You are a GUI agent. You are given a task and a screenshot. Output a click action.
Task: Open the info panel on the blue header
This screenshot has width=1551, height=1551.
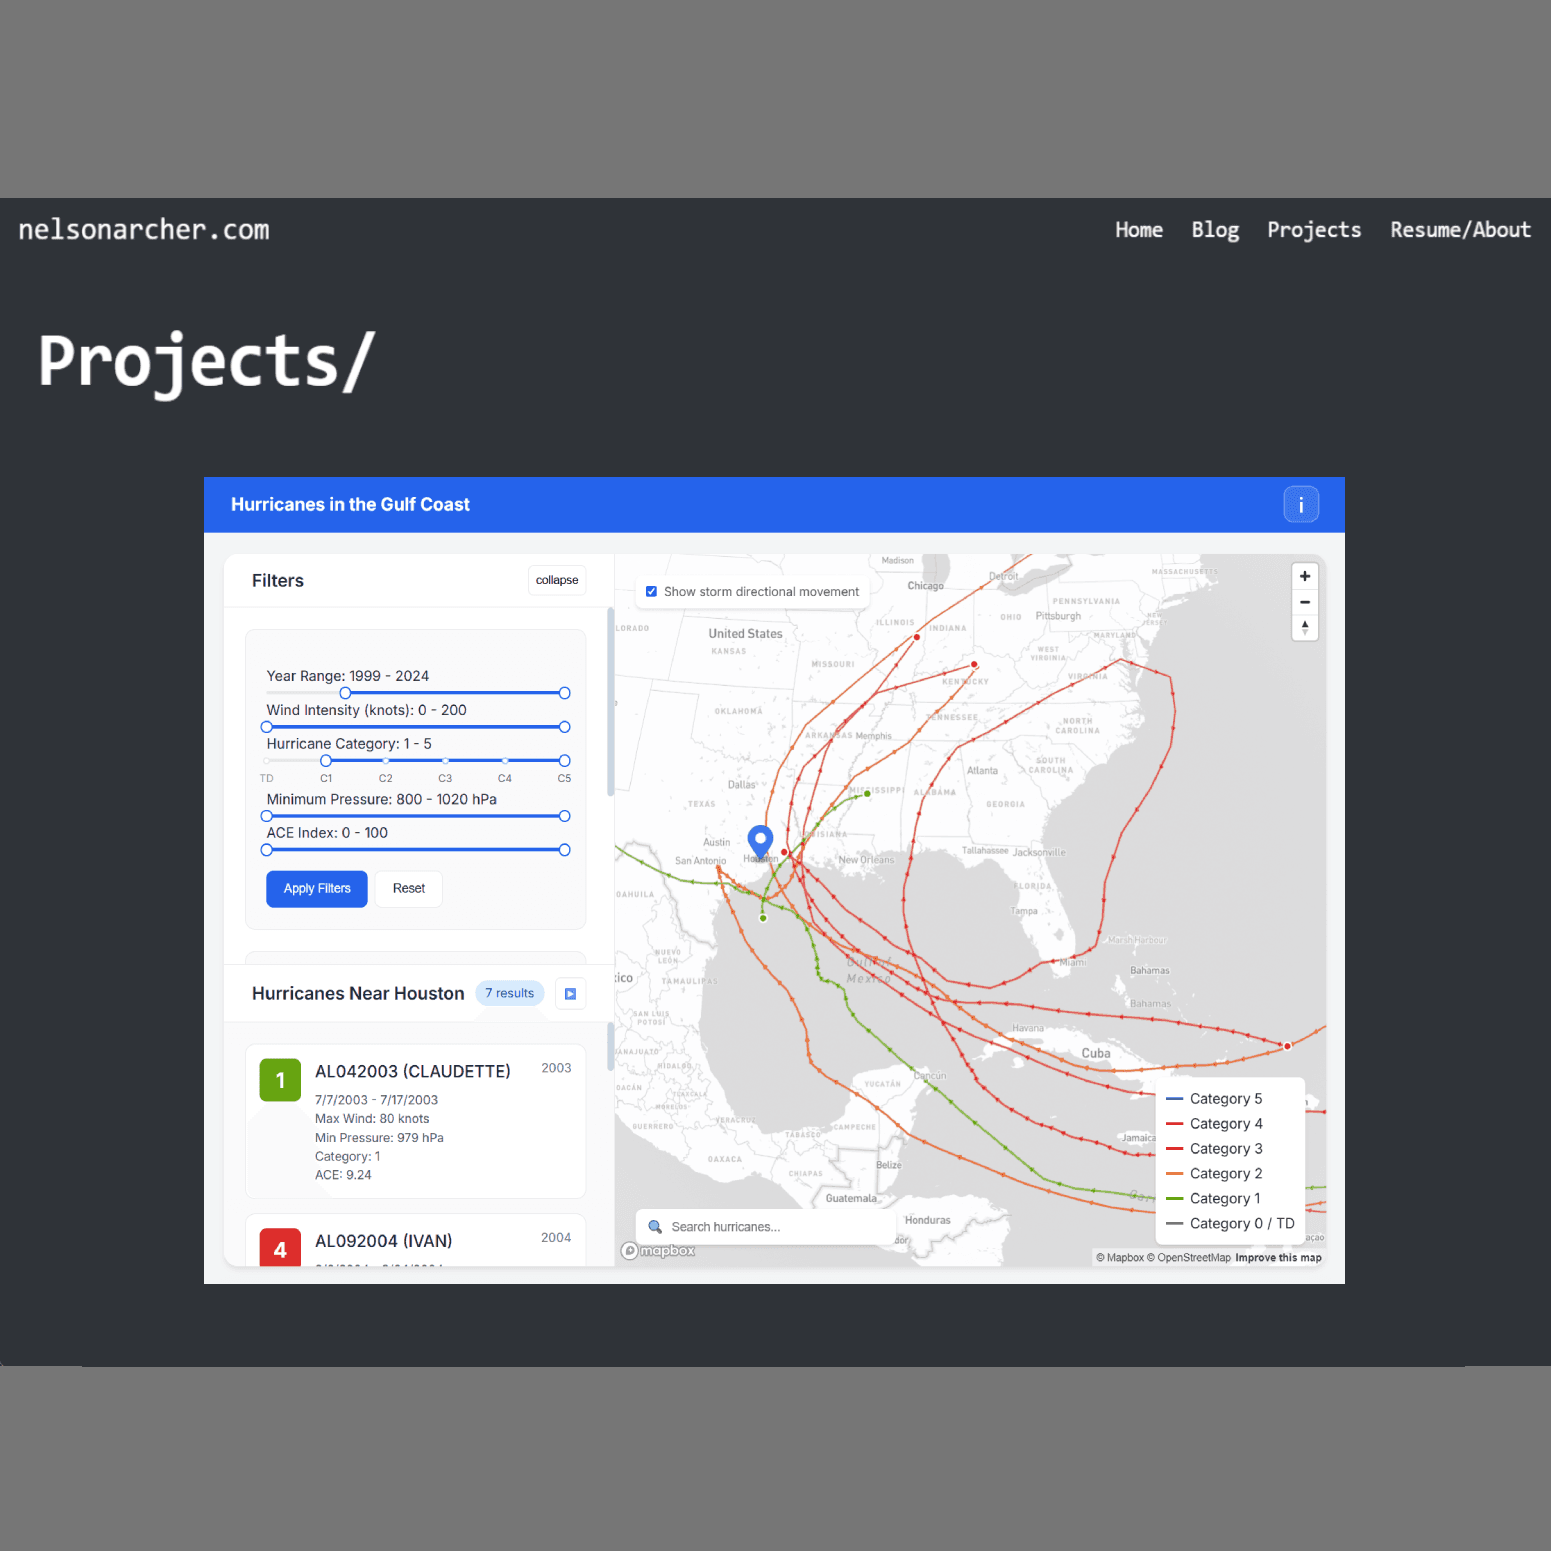[1301, 504]
